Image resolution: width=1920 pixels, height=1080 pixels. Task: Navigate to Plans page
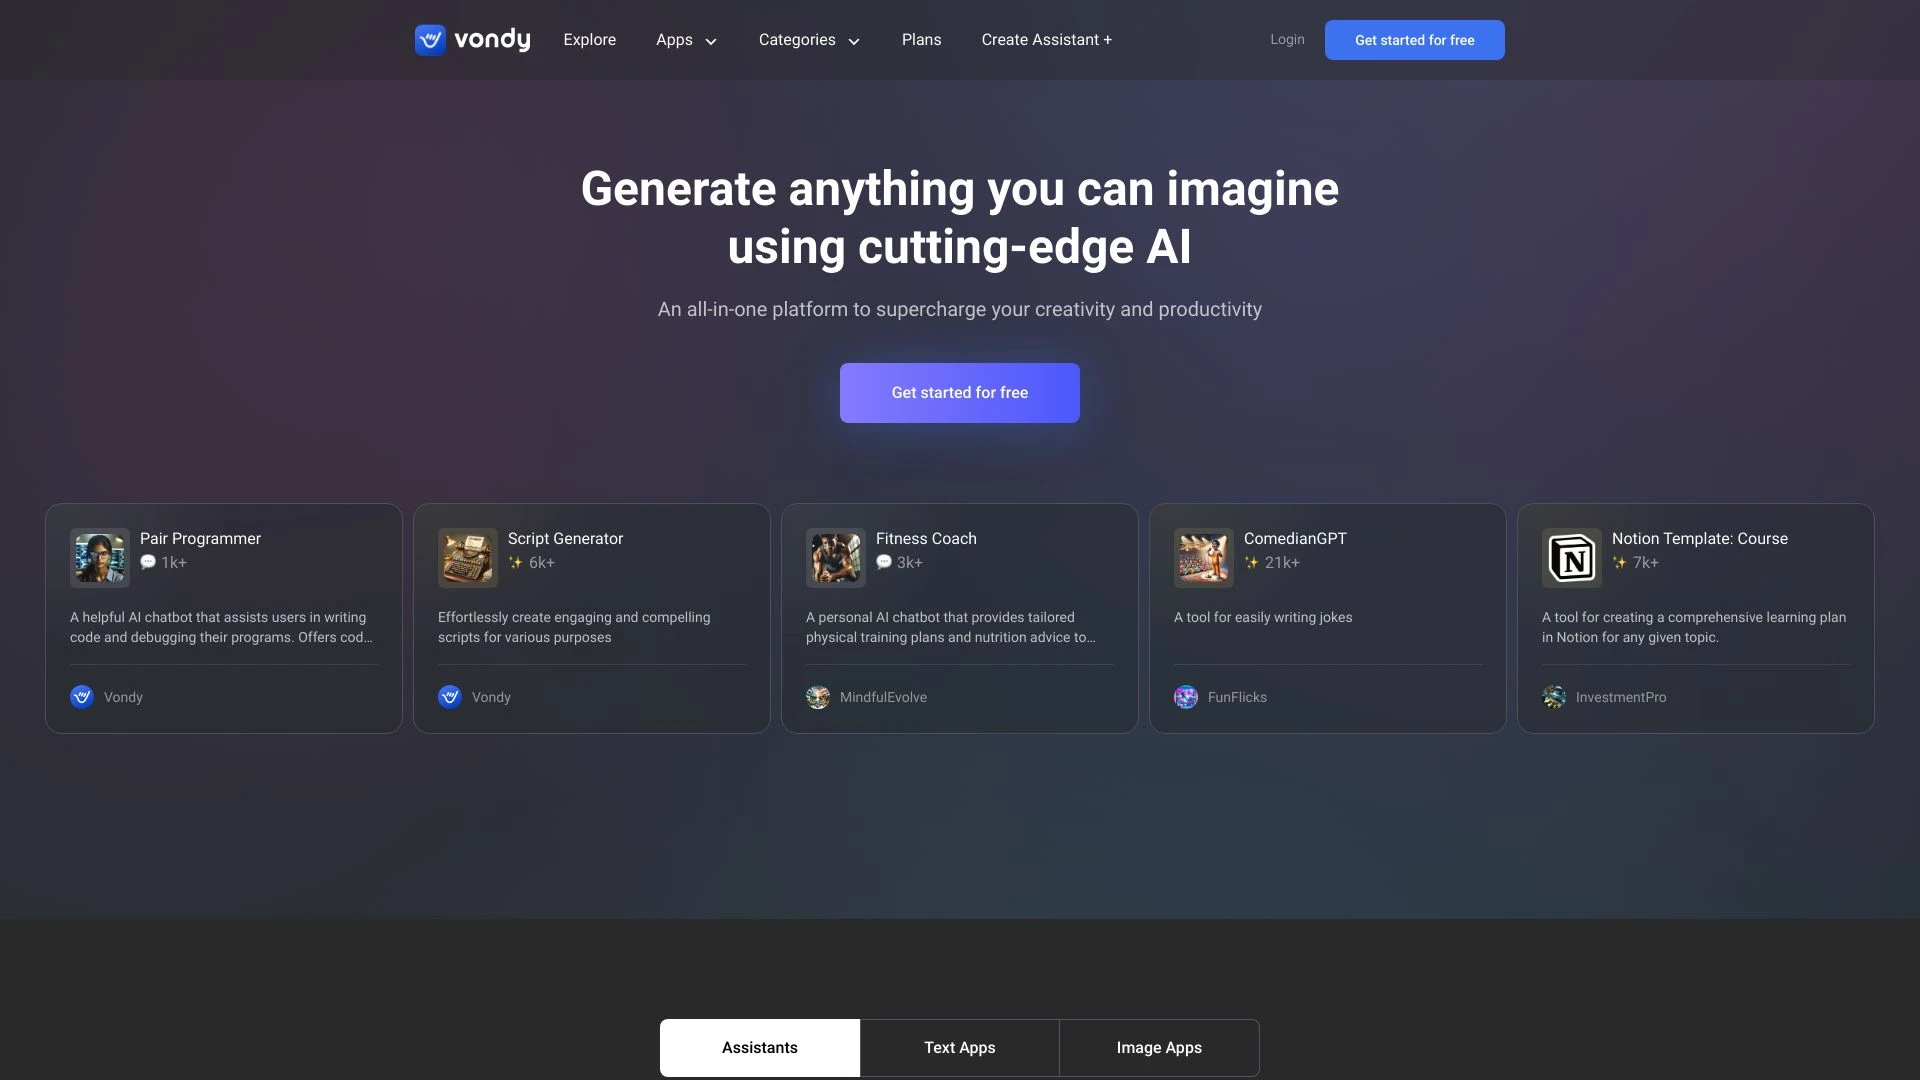pyautogui.click(x=920, y=40)
